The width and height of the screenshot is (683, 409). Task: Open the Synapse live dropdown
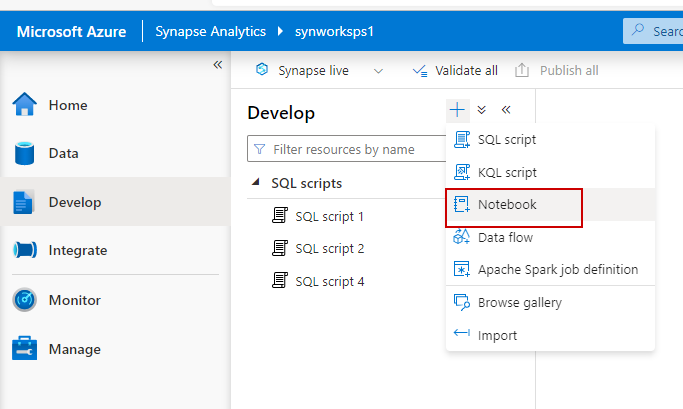(x=378, y=71)
